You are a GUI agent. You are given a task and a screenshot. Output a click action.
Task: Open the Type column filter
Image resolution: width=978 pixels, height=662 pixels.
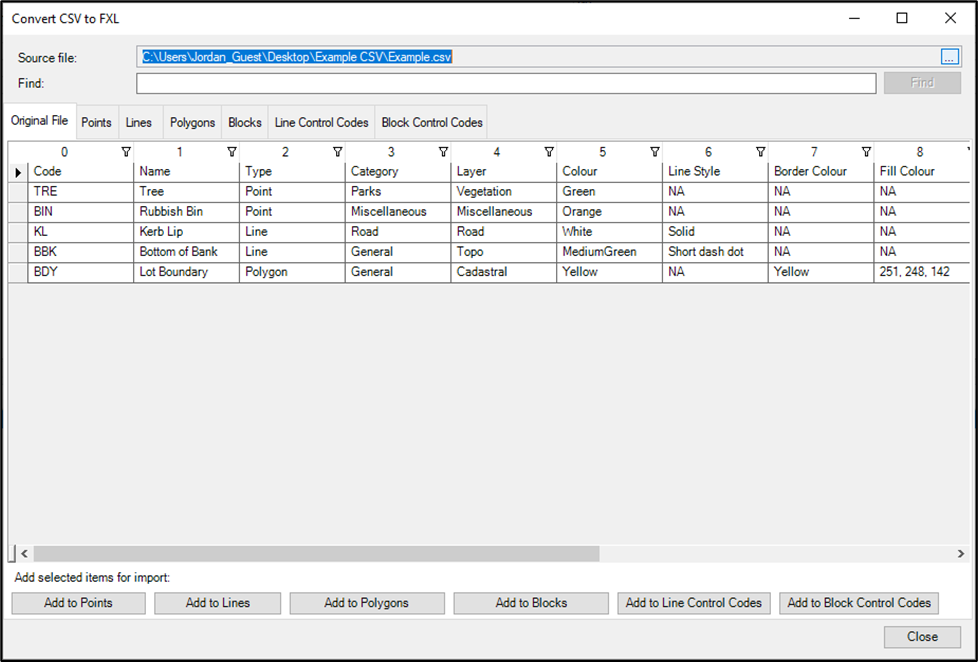(x=336, y=151)
